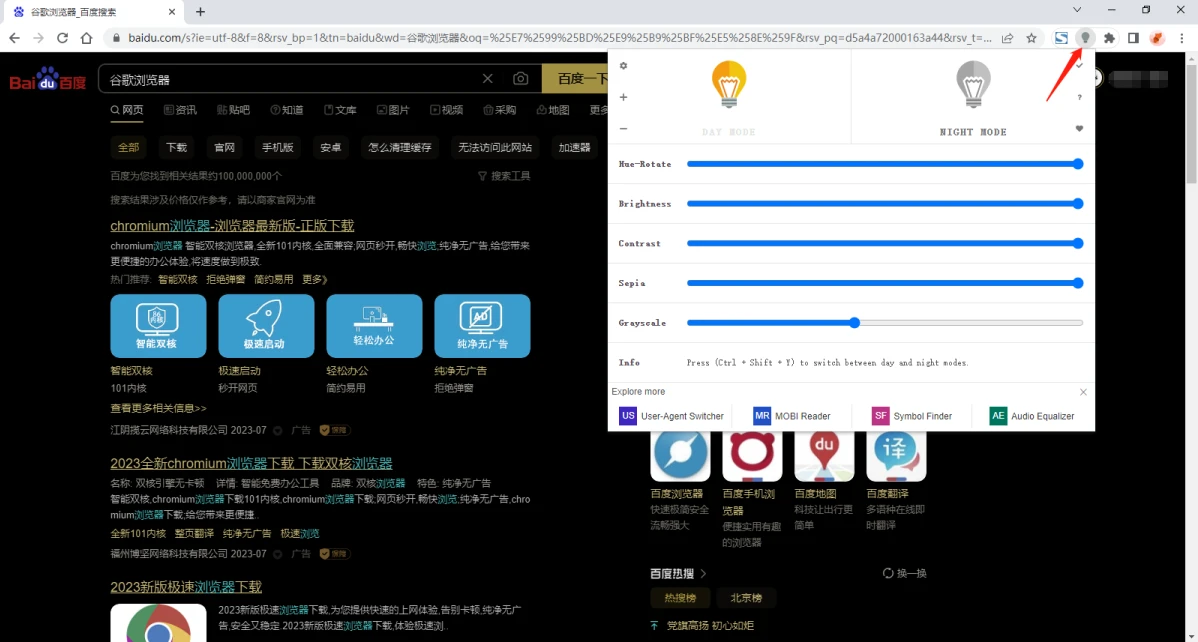Select the 视频 search tab
This screenshot has height=642, width=1198.
[x=446, y=110]
